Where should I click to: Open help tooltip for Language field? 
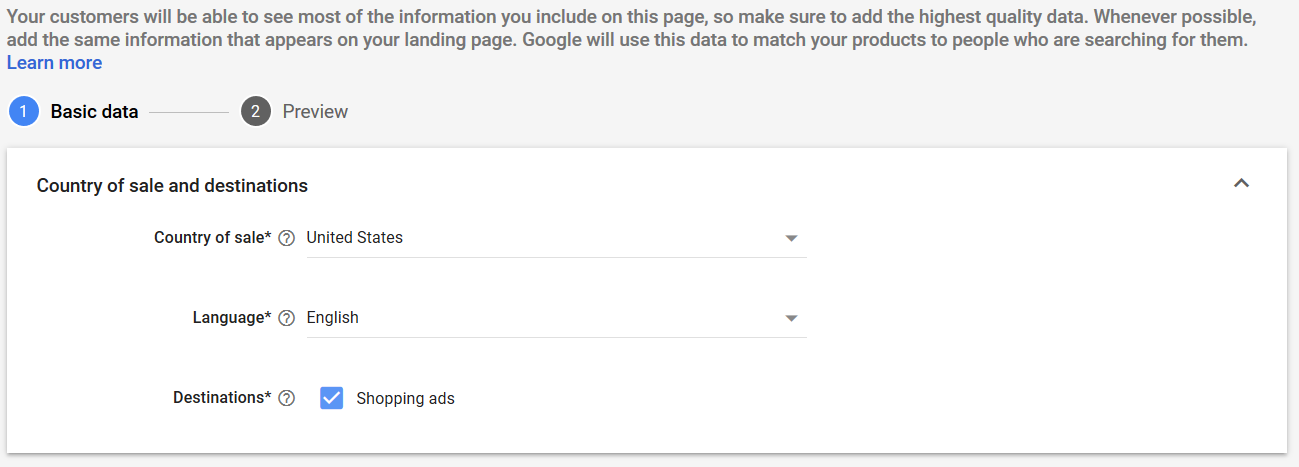point(287,318)
